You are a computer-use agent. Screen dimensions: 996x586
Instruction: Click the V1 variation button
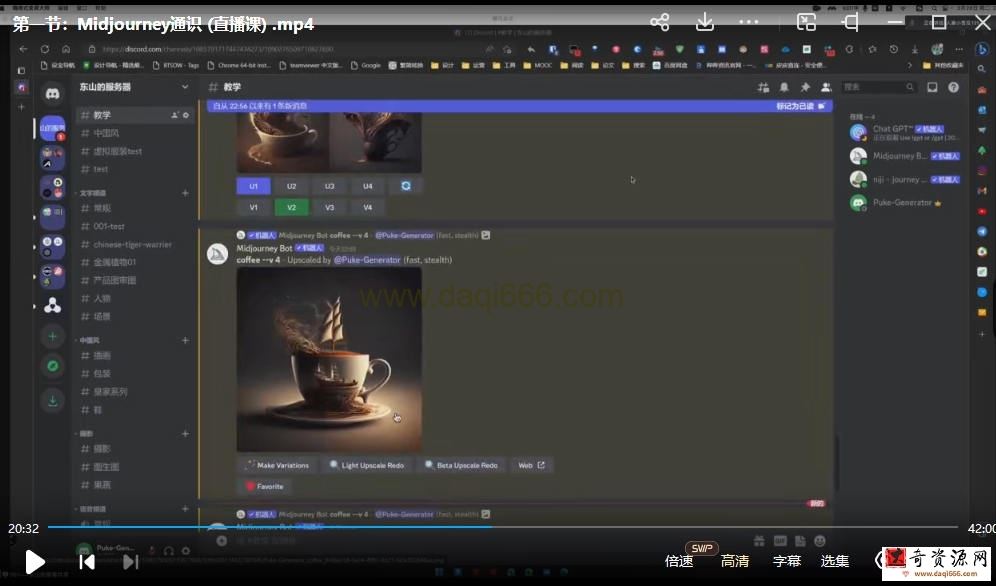tap(253, 207)
